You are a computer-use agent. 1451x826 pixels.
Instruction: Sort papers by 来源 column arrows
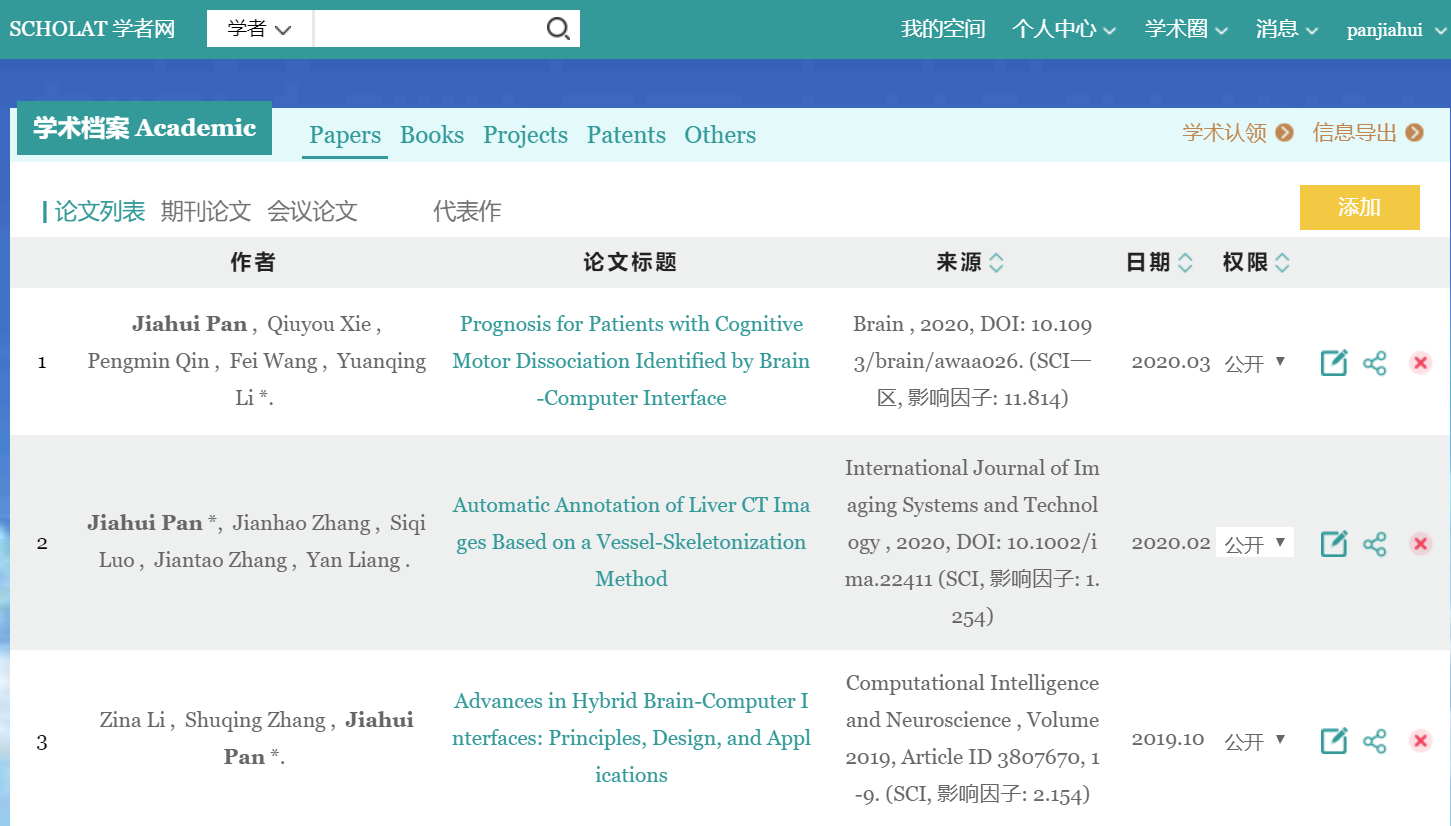pyautogui.click(x=996, y=263)
